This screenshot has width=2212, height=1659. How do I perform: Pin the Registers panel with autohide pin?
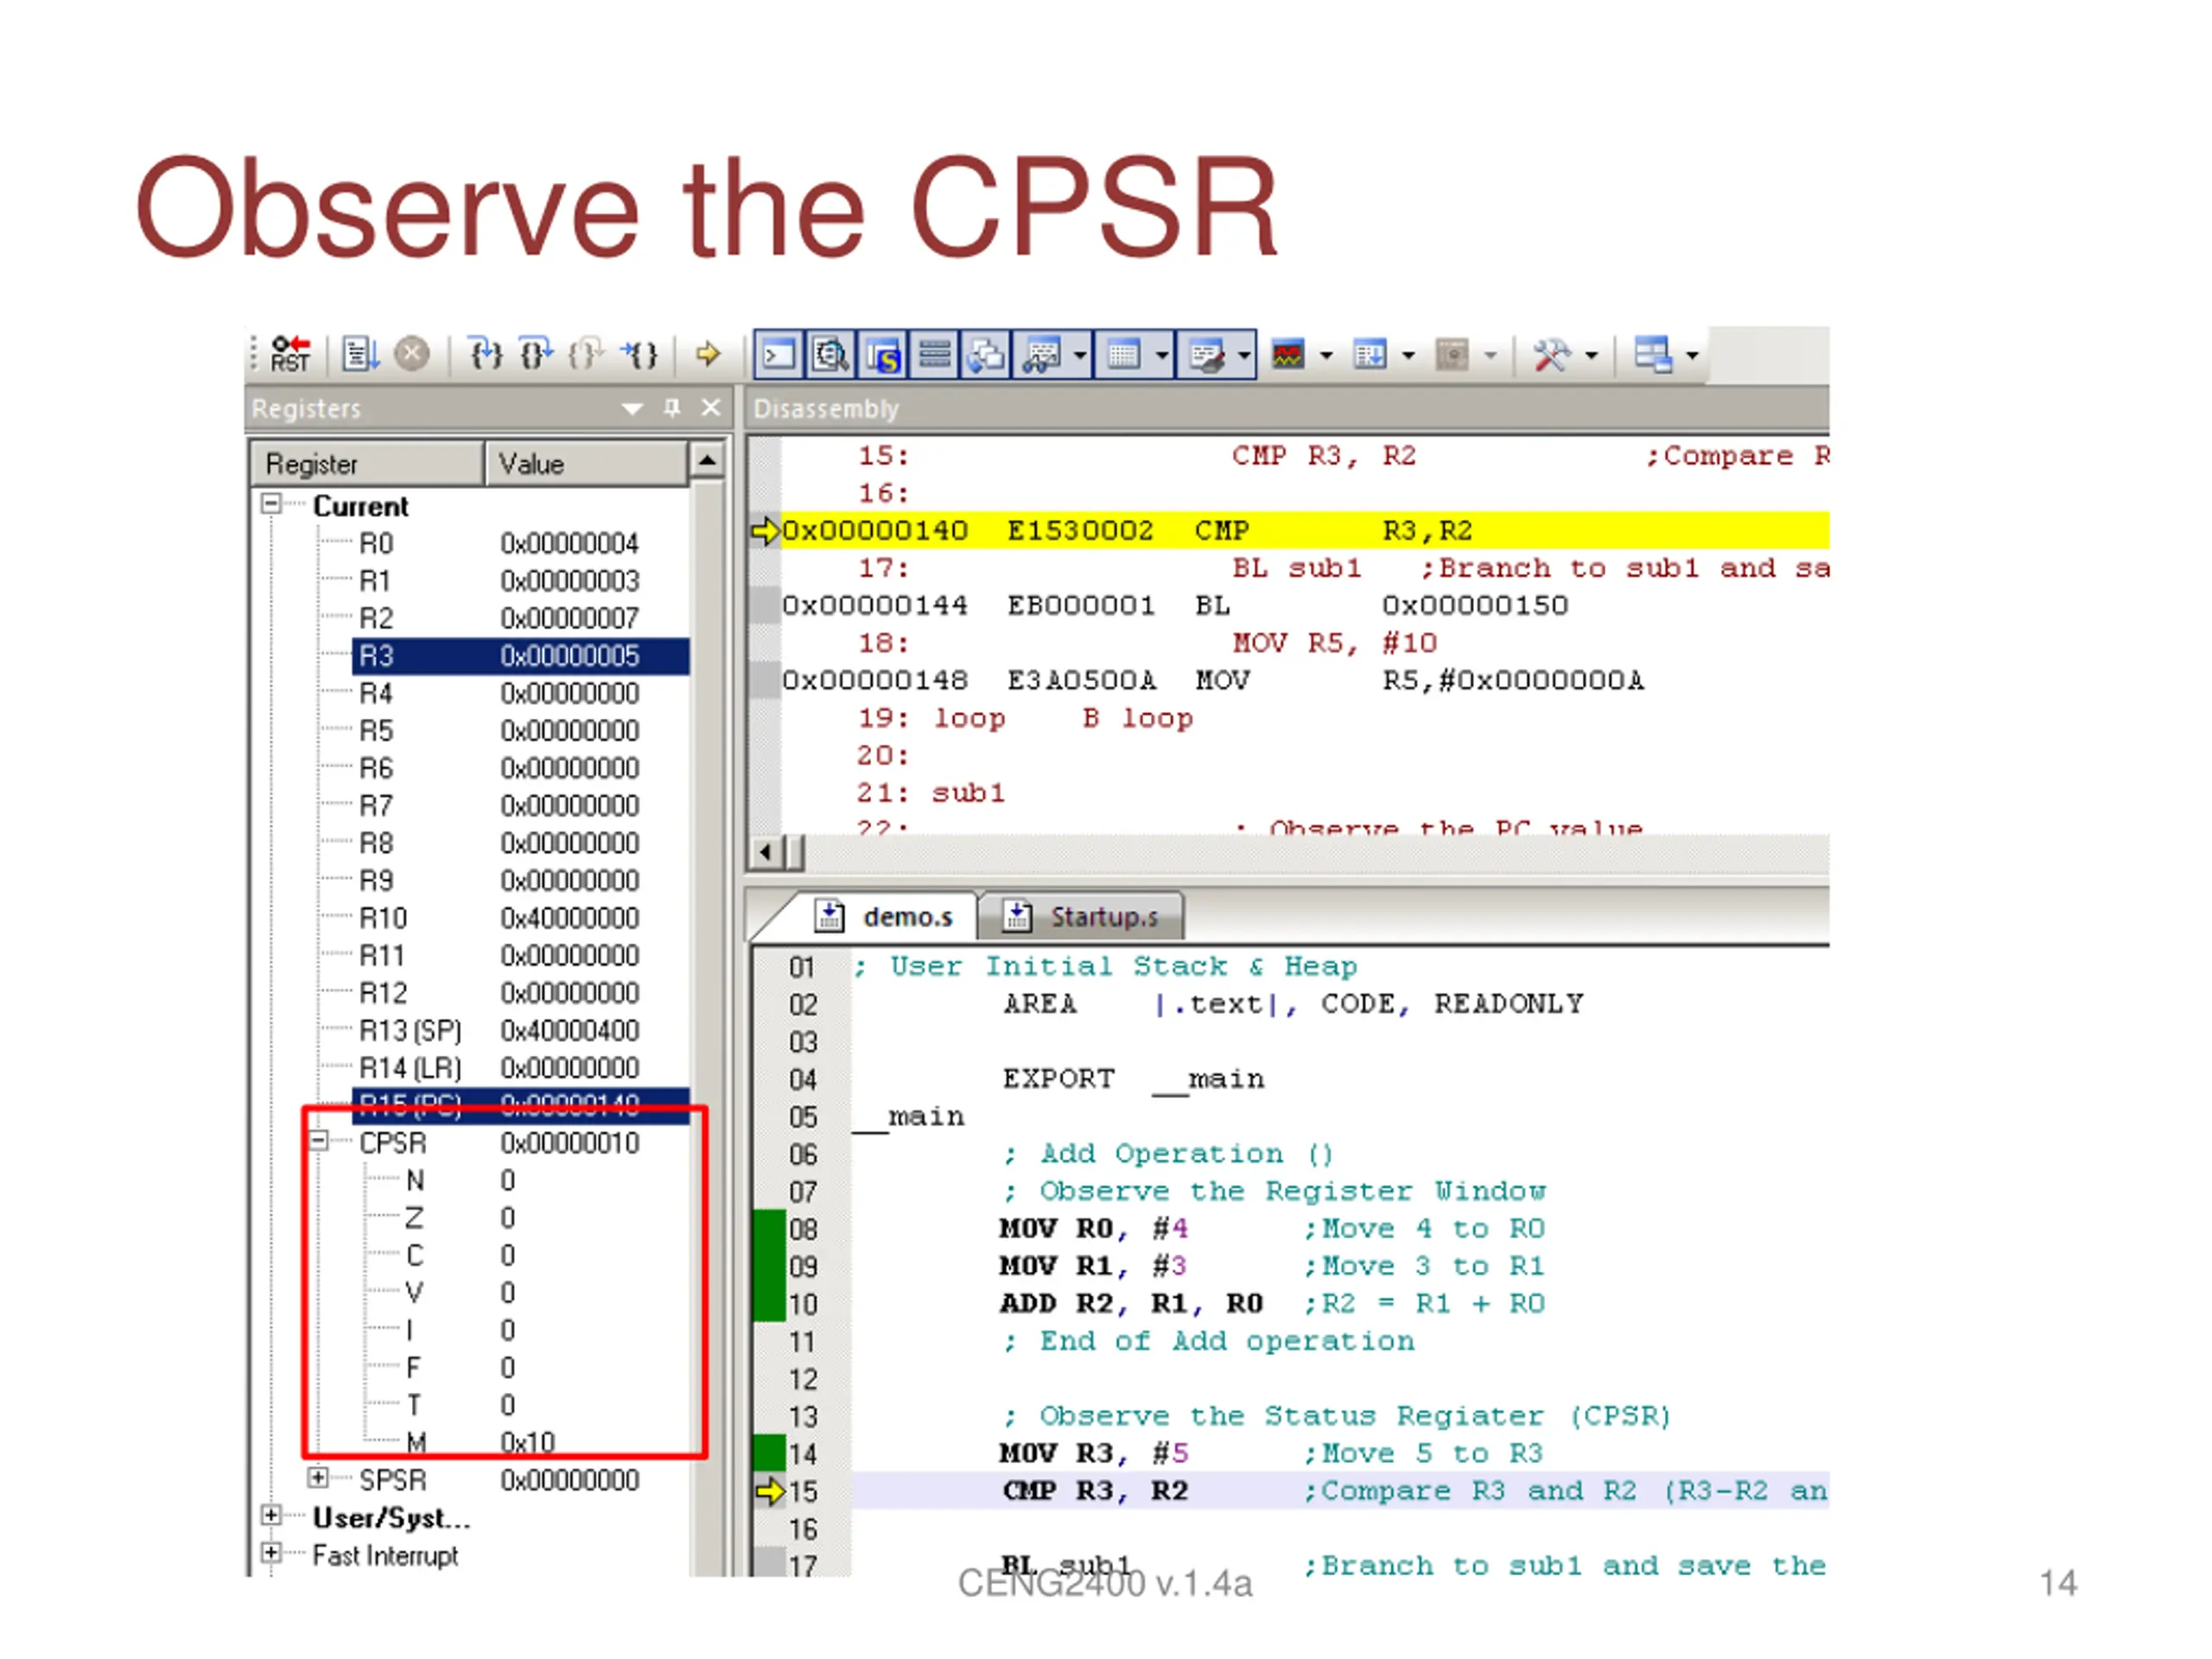coord(672,408)
